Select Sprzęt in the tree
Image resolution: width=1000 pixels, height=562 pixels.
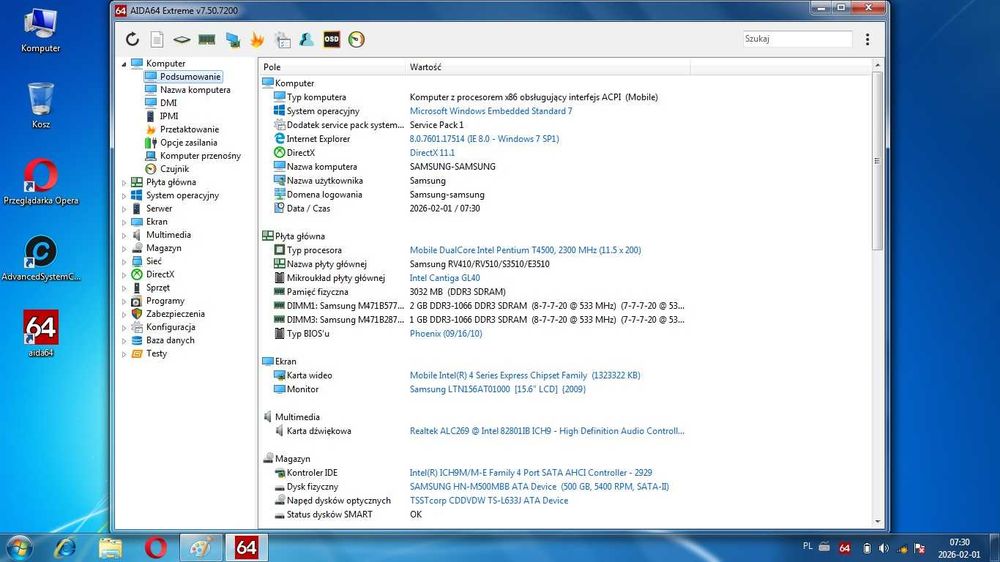[x=158, y=288]
